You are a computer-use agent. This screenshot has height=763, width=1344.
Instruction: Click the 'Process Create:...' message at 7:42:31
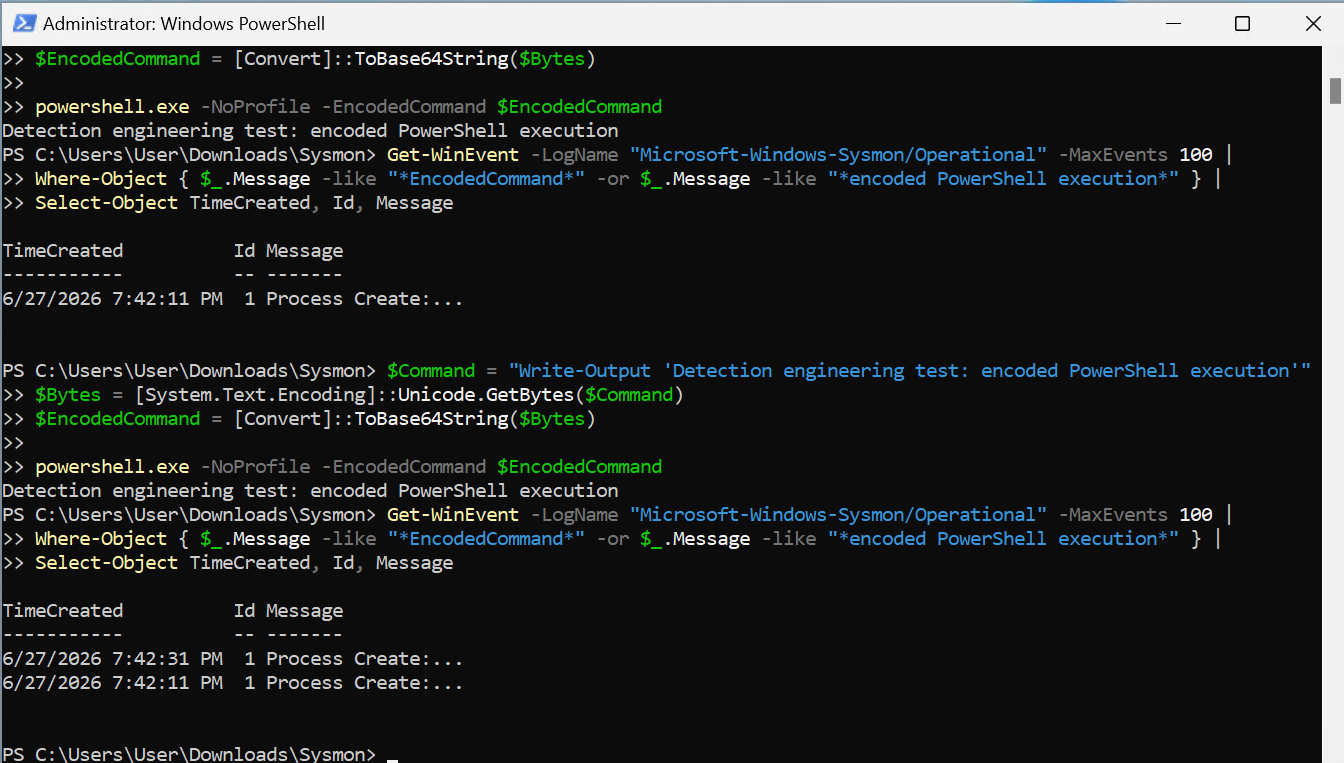[365, 659]
